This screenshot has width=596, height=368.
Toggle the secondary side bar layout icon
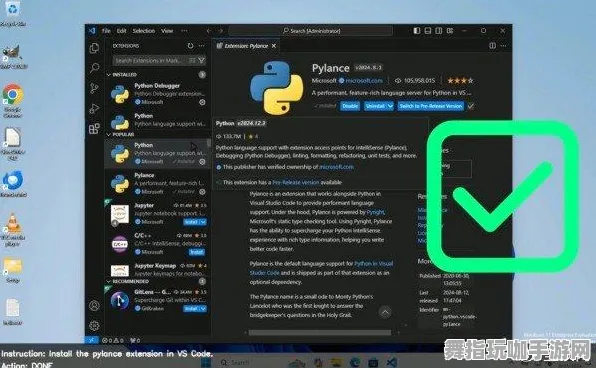(x=439, y=30)
